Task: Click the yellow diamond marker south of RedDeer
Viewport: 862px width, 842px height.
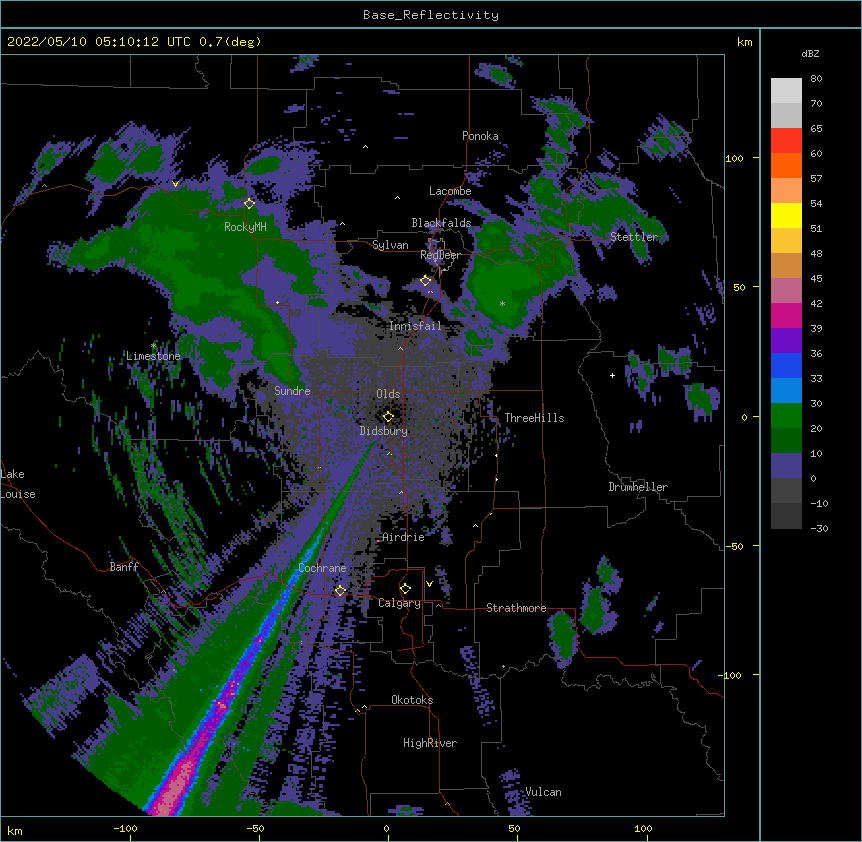Action: click(x=425, y=280)
